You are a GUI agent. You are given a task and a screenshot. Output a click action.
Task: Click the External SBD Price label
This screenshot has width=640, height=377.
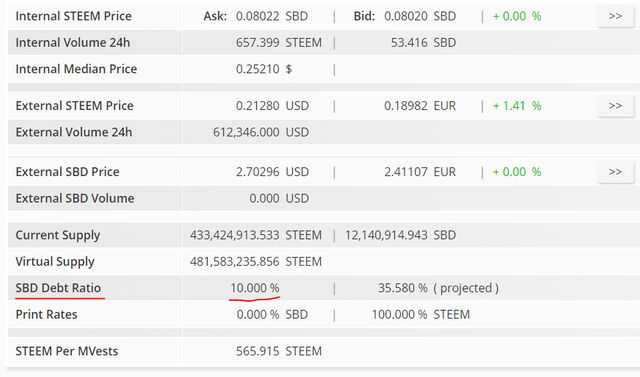tap(67, 172)
